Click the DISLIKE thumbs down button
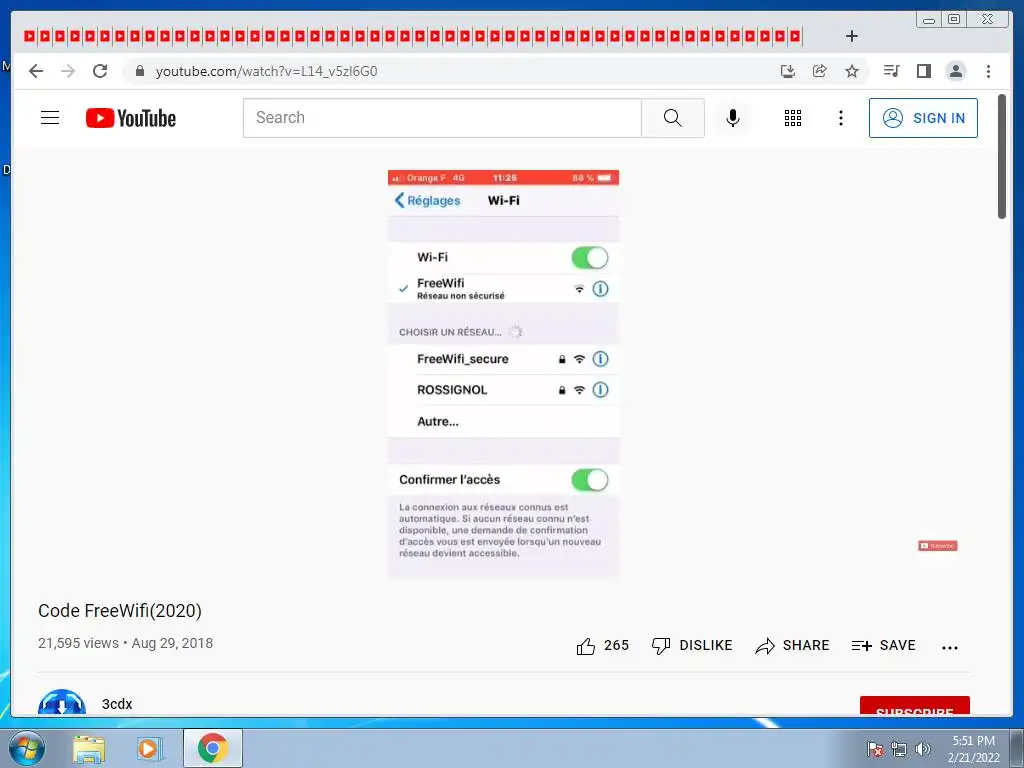Image resolution: width=1024 pixels, height=768 pixels. point(692,646)
